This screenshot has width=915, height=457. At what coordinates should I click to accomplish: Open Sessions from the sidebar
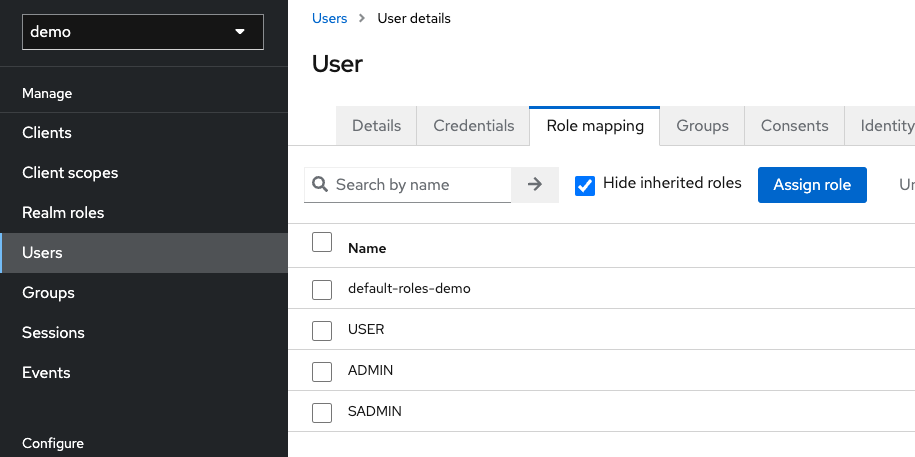[53, 333]
